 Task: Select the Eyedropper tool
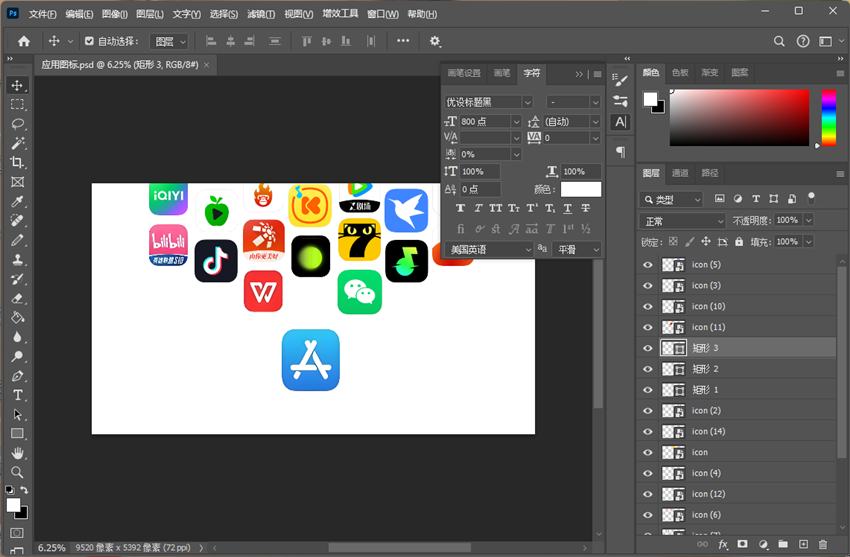point(17,202)
